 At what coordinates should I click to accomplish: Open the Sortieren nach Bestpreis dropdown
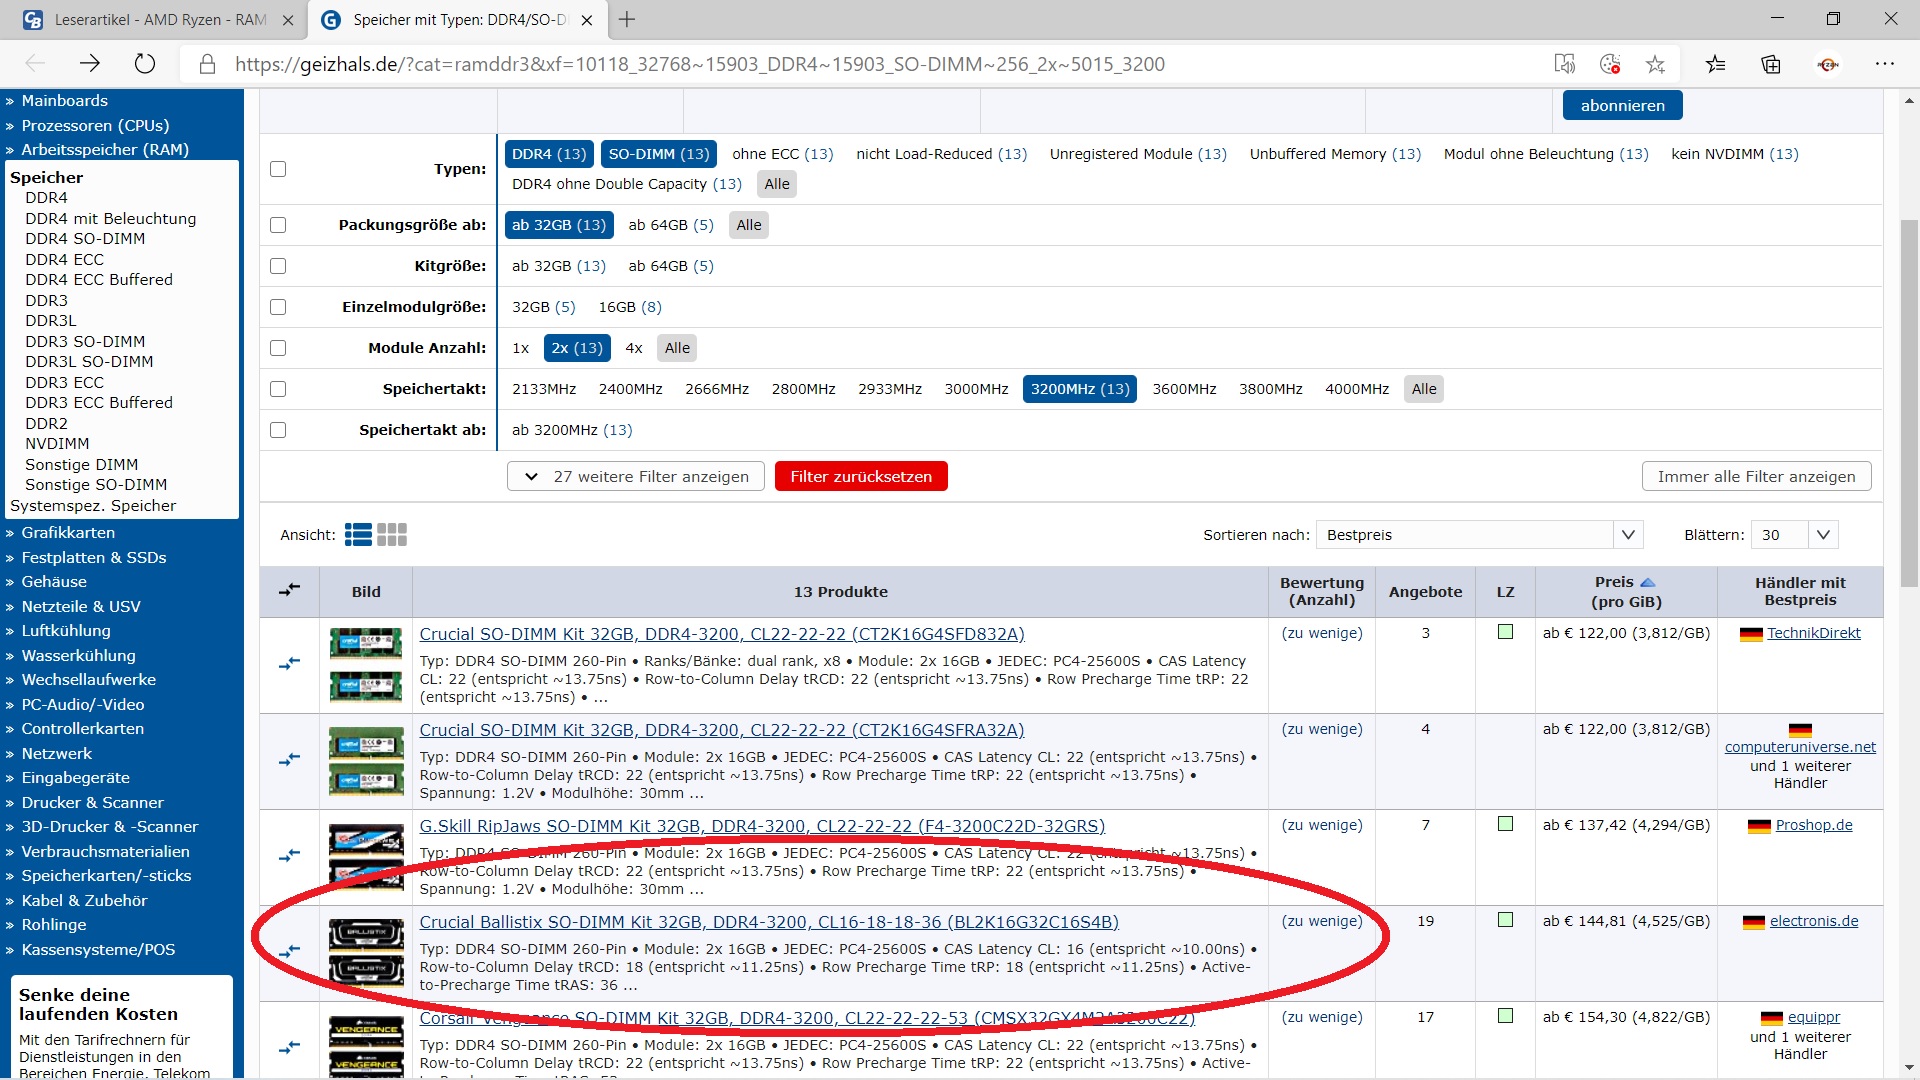click(1479, 535)
